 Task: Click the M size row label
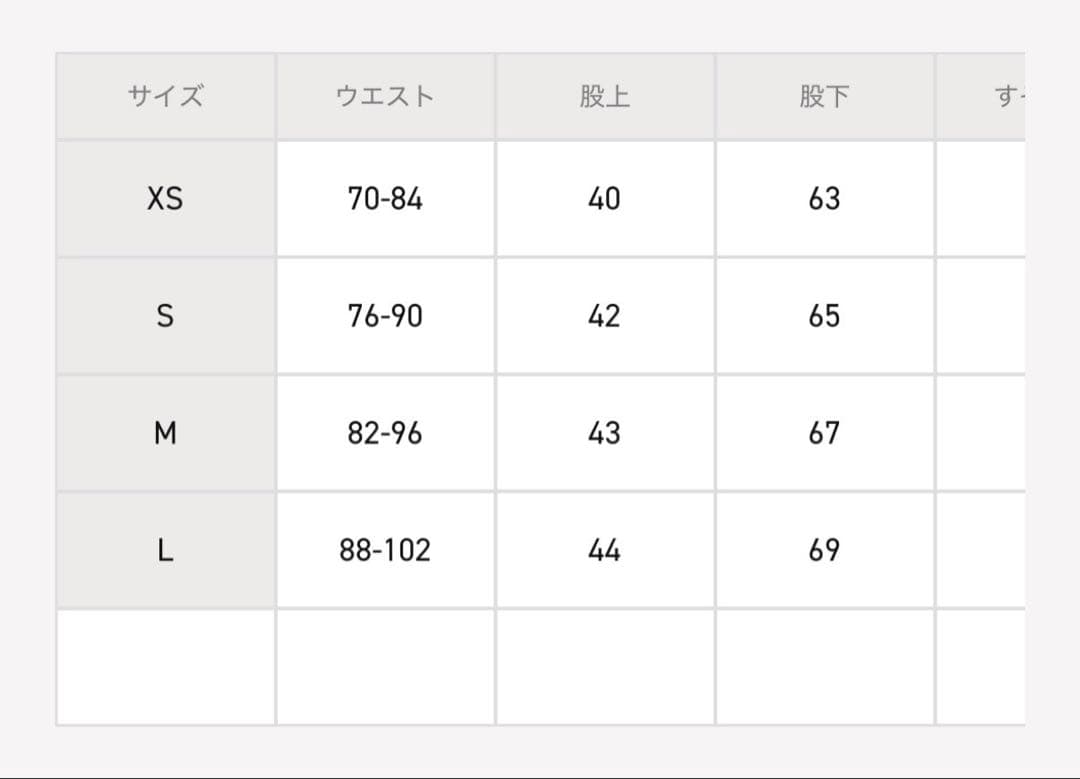(x=165, y=433)
